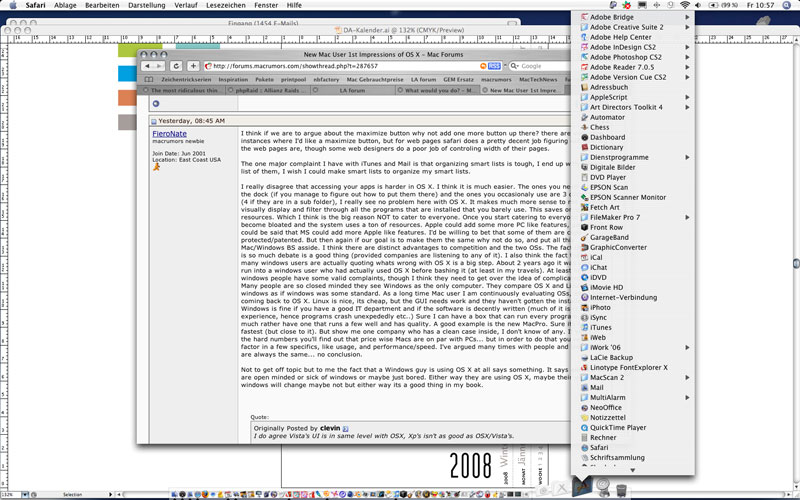Open Spotlight search in menu bar
The width and height of the screenshot is (800, 500).
click(786, 5)
